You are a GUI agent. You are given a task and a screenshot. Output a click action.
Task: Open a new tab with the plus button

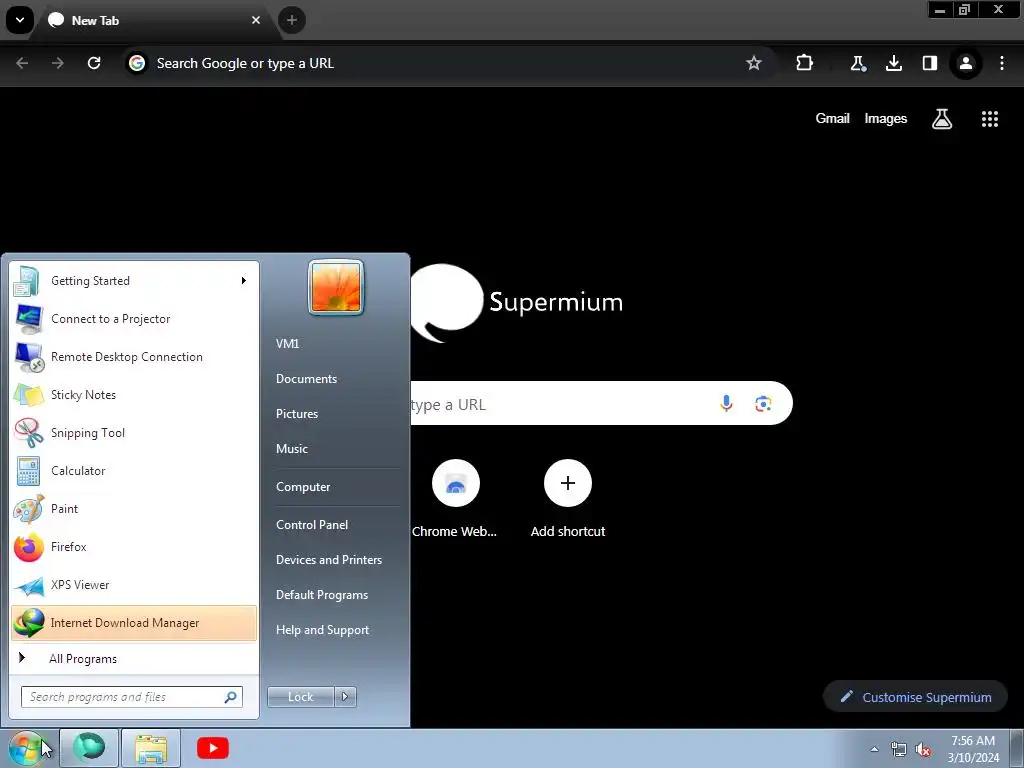click(292, 20)
